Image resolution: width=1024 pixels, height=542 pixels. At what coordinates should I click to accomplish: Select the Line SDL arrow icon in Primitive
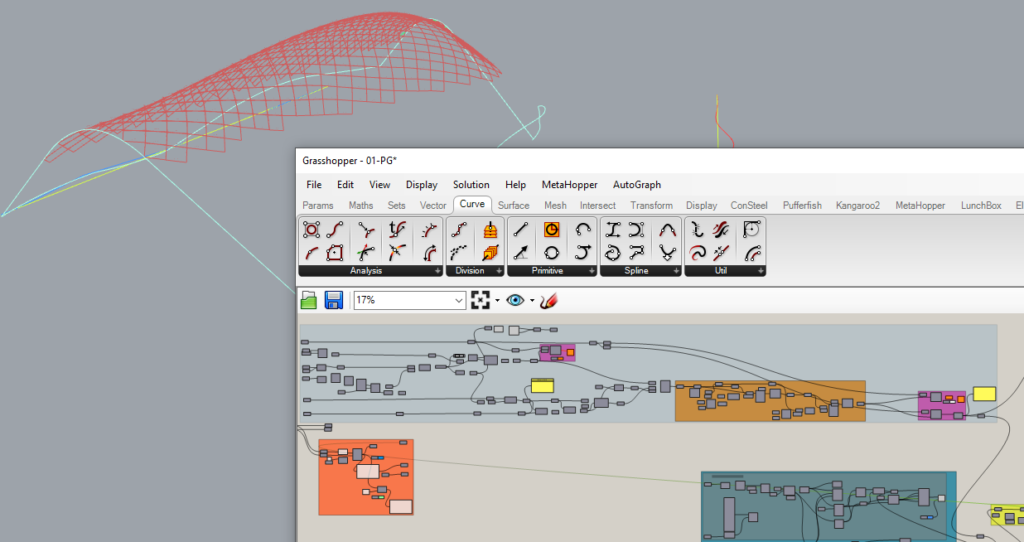520,252
